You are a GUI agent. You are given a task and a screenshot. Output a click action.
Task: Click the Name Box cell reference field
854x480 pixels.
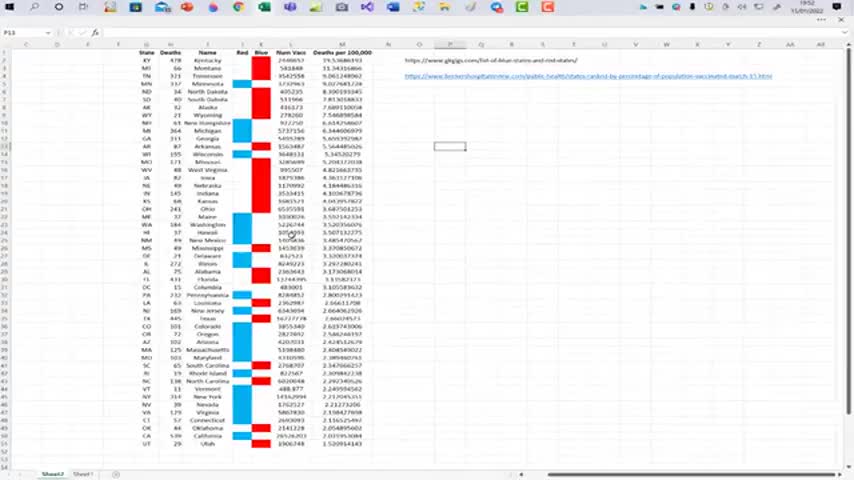(x=23, y=33)
